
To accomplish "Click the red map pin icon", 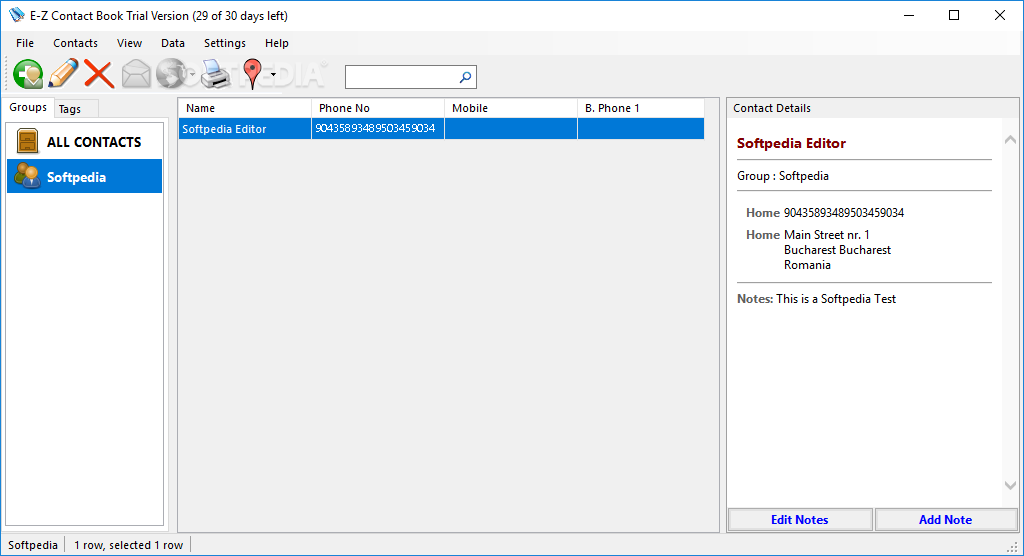I will tap(252, 74).
